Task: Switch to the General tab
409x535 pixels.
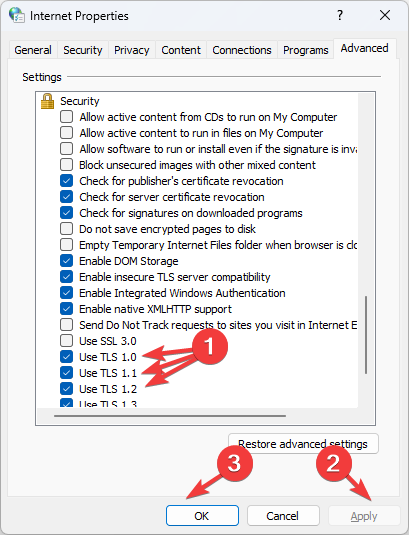Action: click(33, 50)
